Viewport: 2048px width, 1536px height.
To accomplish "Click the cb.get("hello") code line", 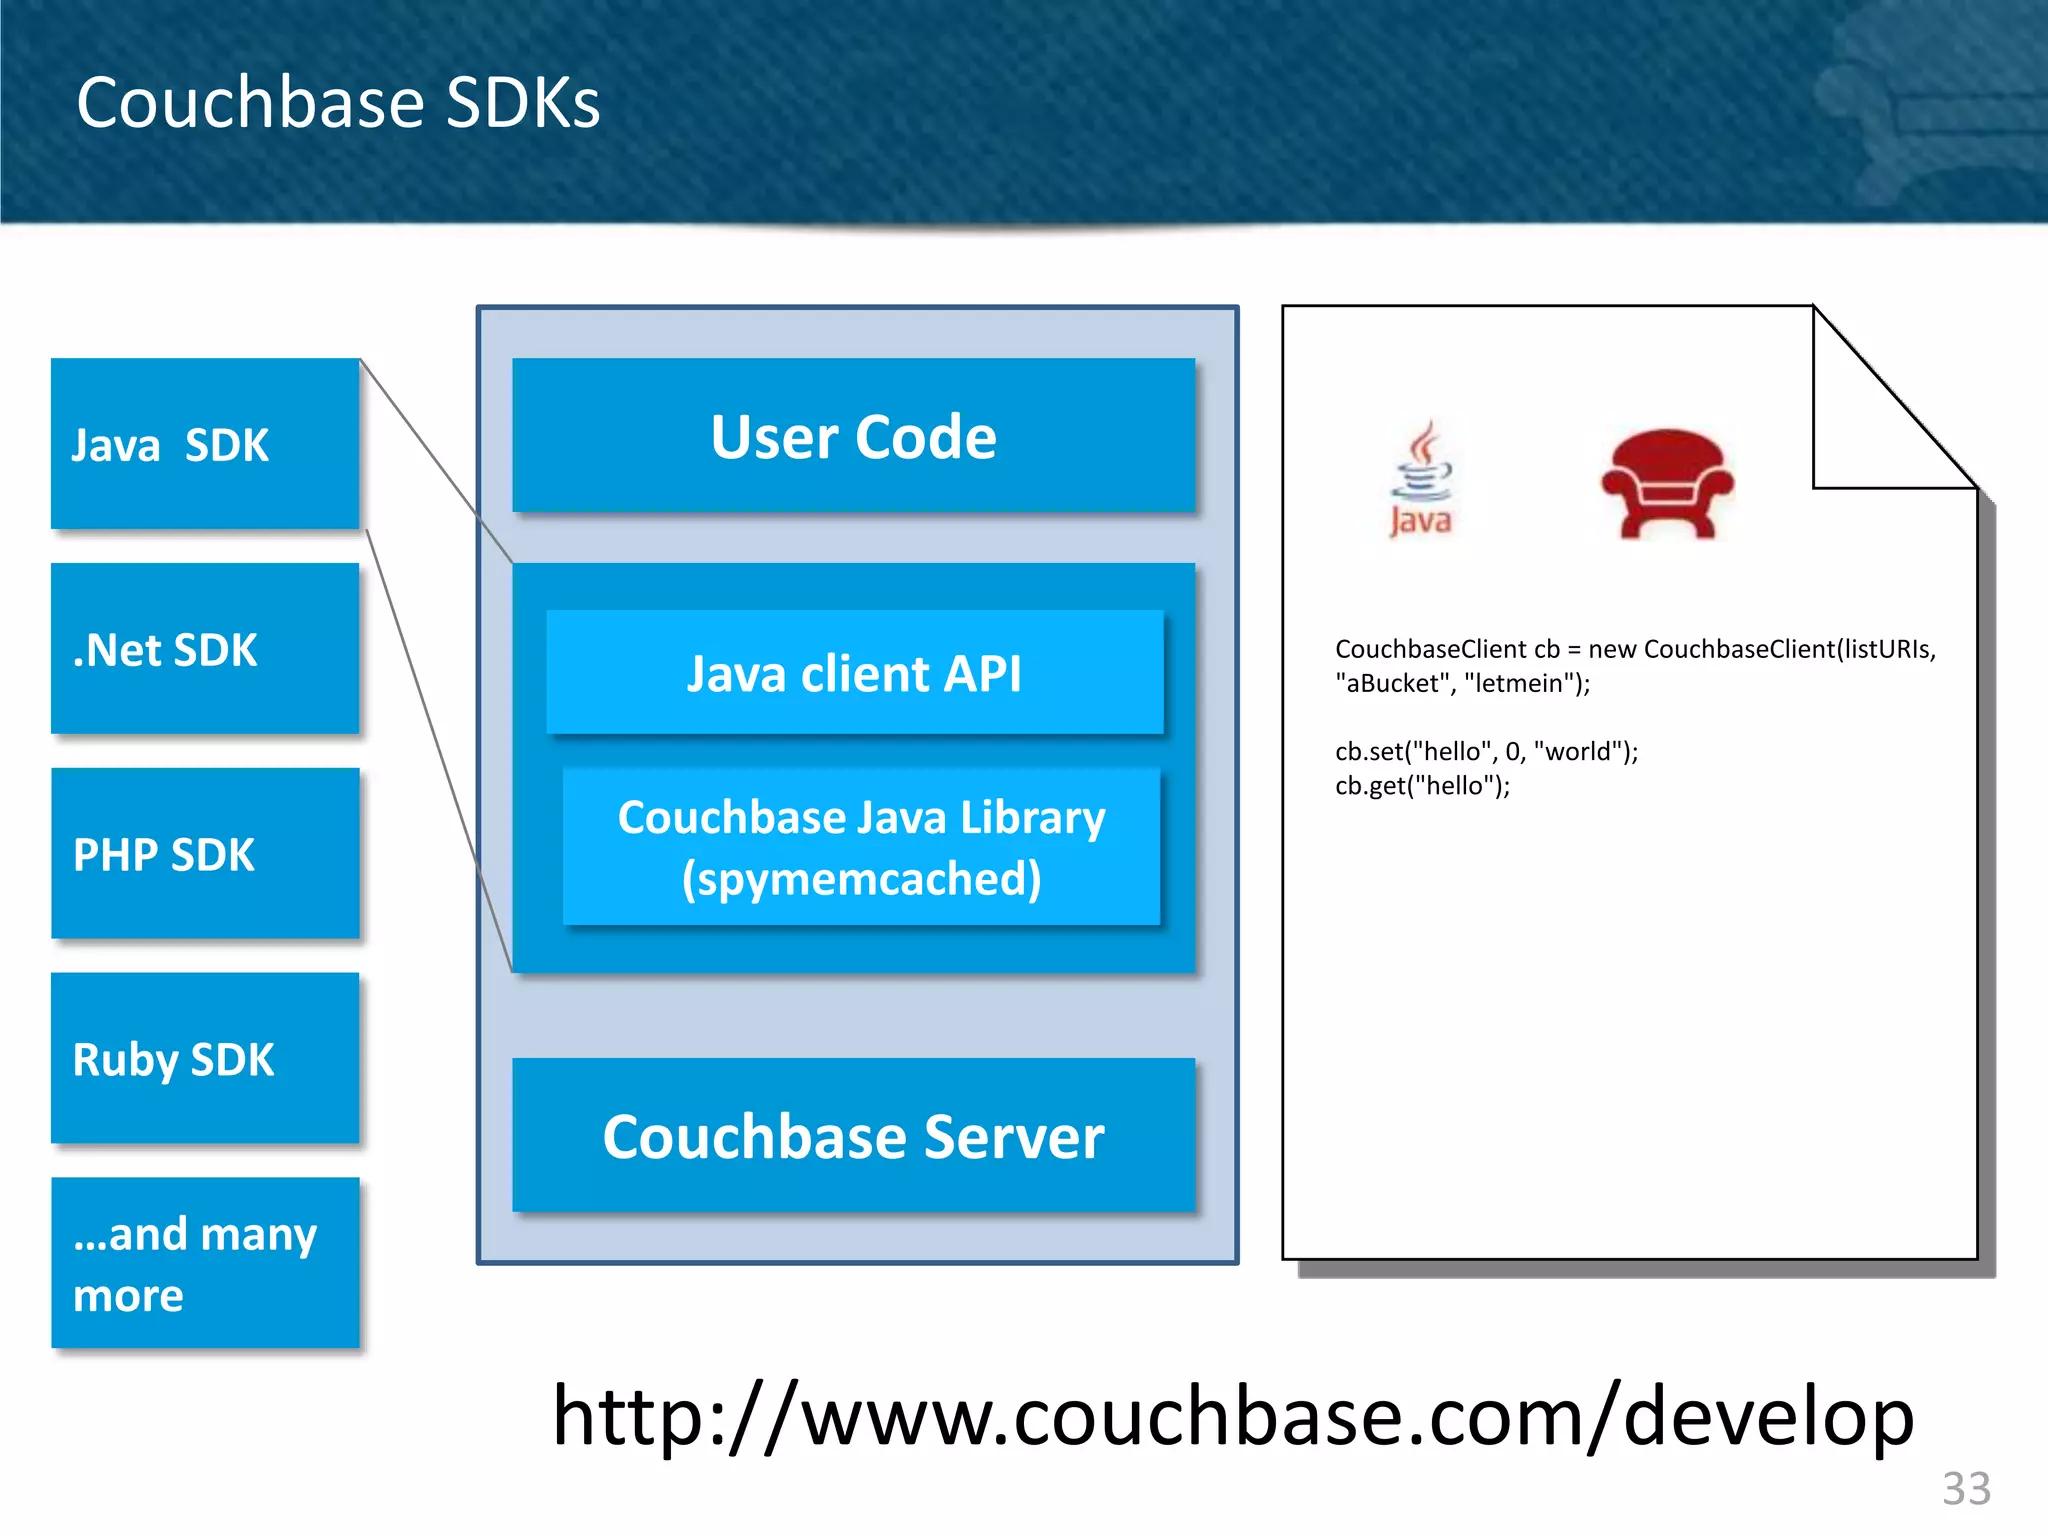I will [1422, 785].
